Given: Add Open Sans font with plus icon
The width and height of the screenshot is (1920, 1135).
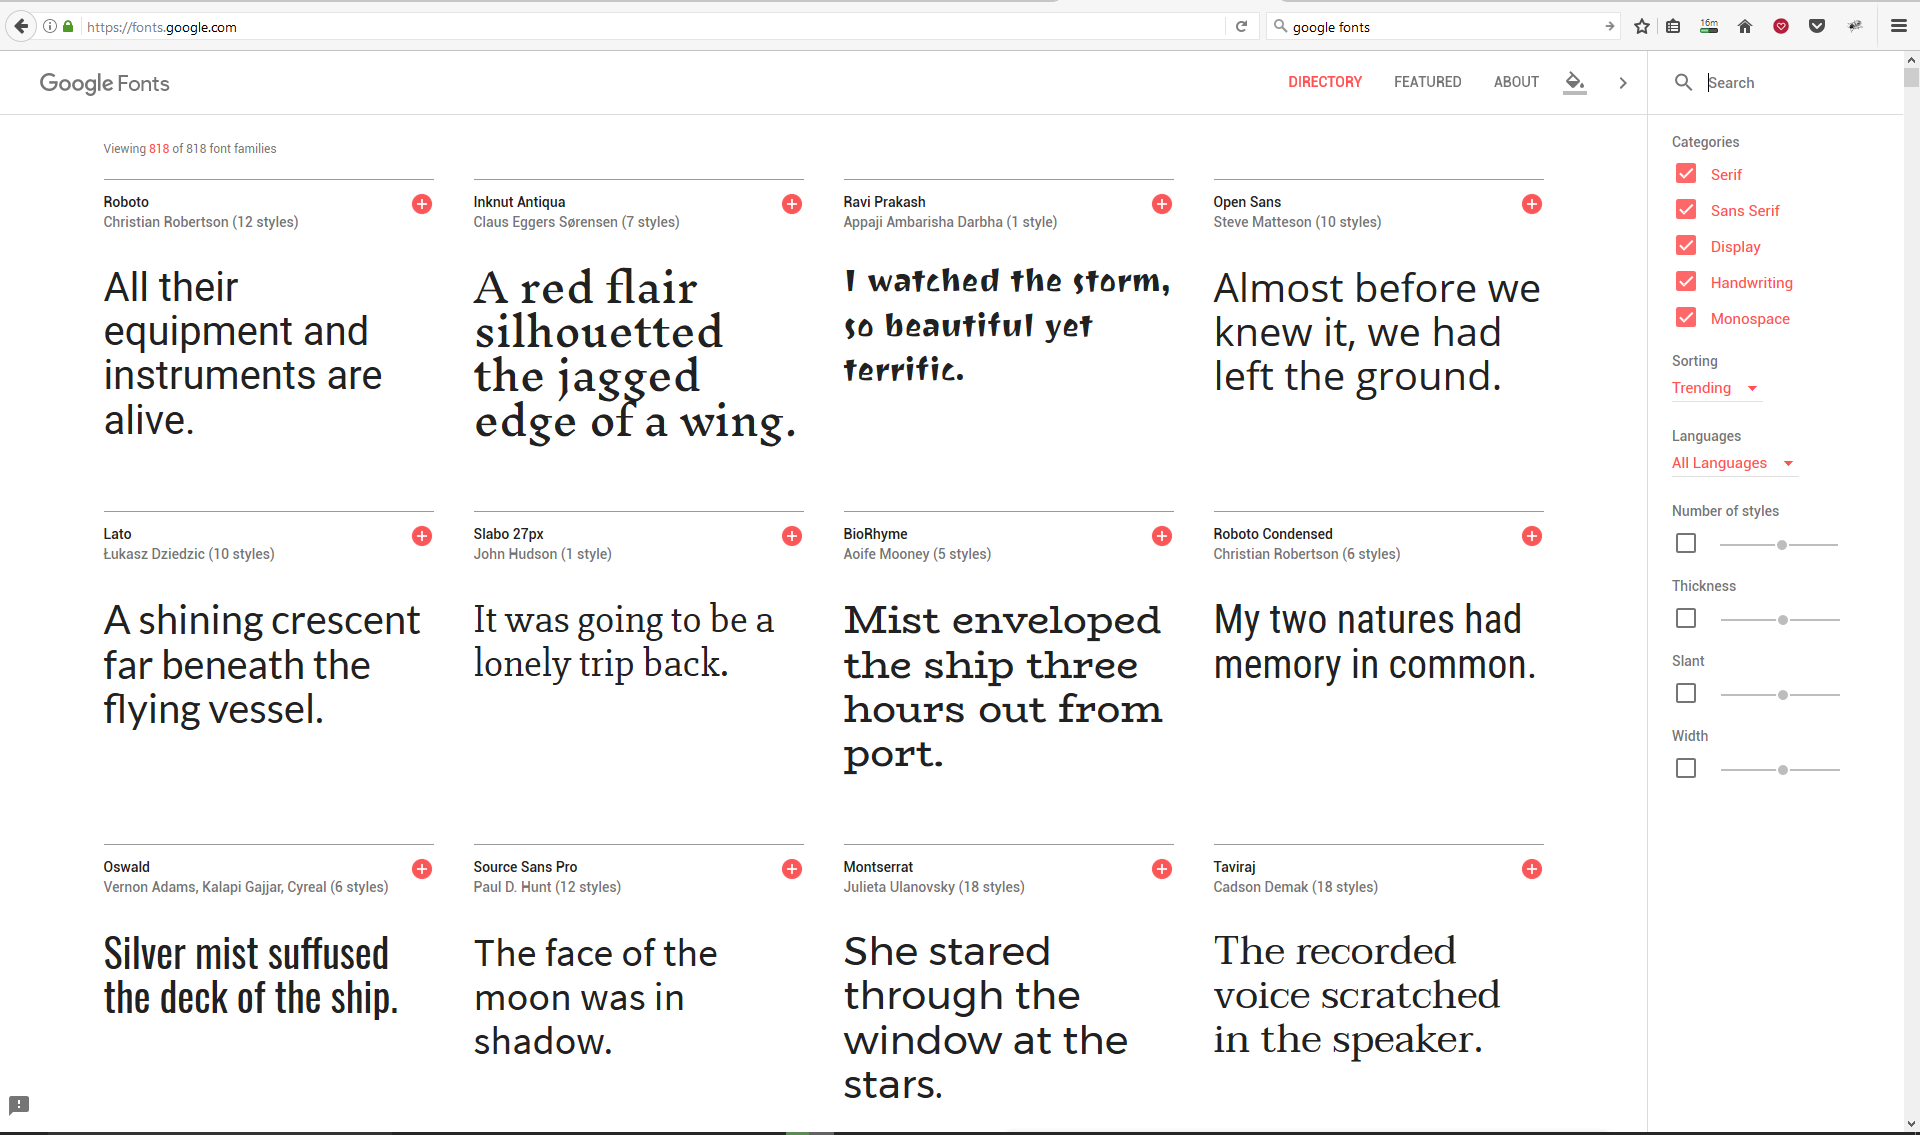Looking at the screenshot, I should (1532, 204).
